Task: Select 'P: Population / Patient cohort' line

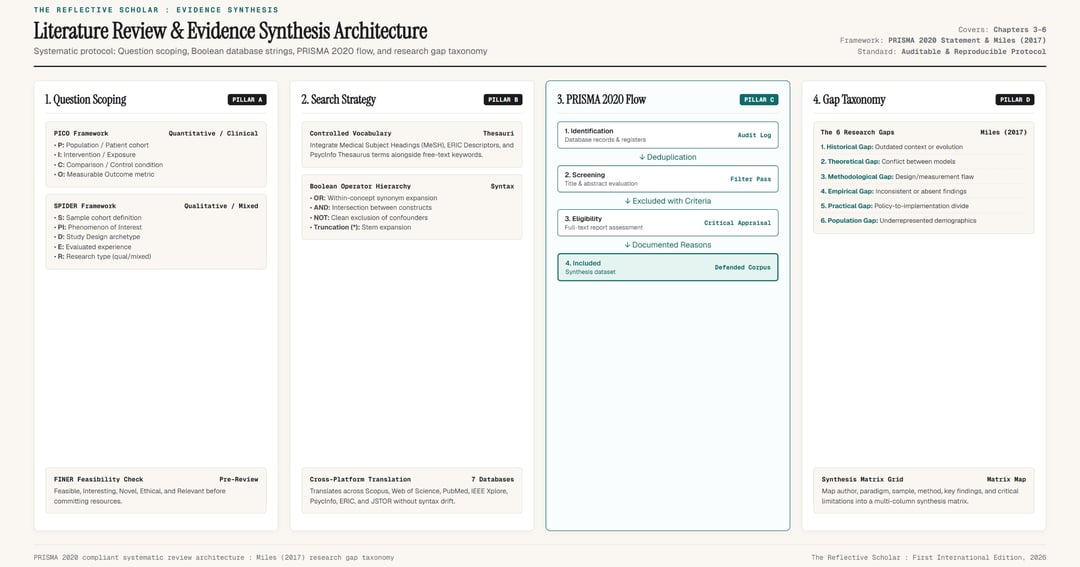Action: point(101,145)
